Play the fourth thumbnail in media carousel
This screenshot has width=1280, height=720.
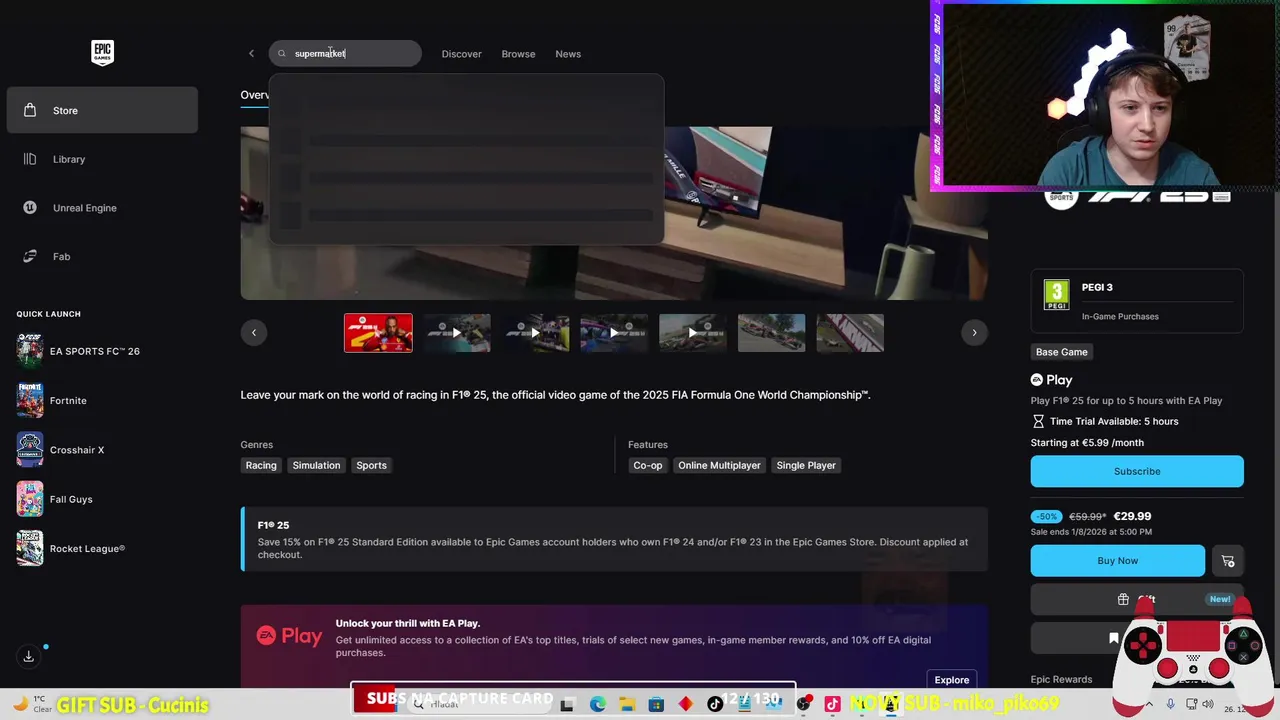point(614,333)
